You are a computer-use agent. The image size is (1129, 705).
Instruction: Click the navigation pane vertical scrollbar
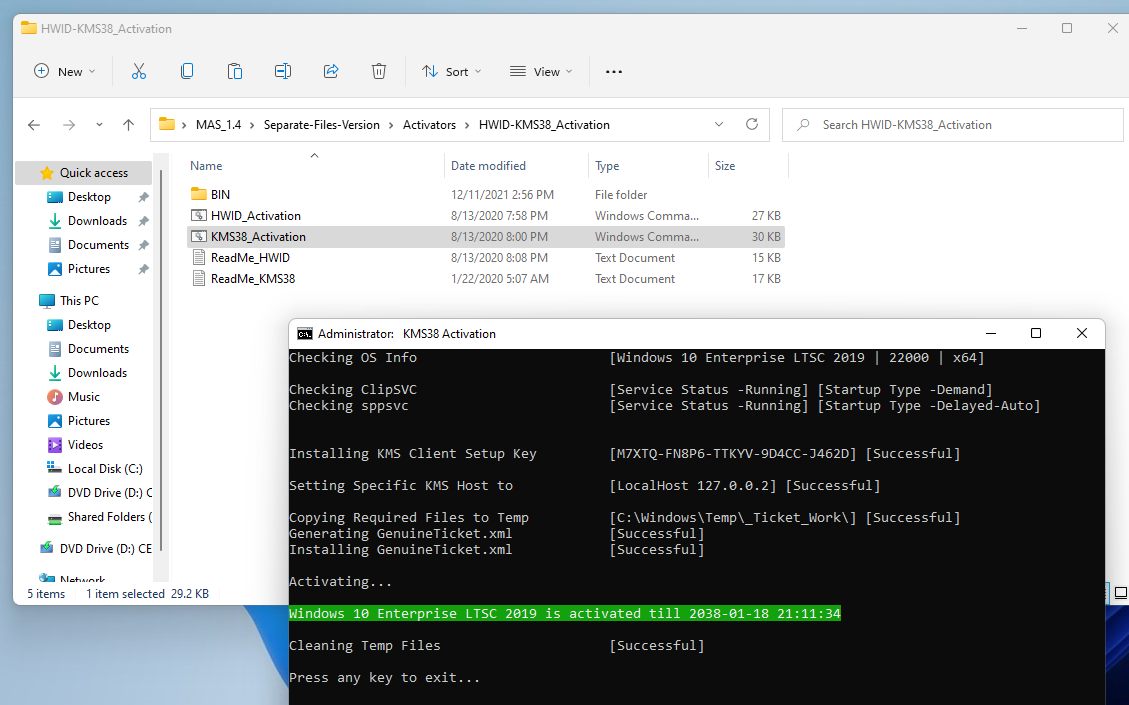tap(161, 360)
